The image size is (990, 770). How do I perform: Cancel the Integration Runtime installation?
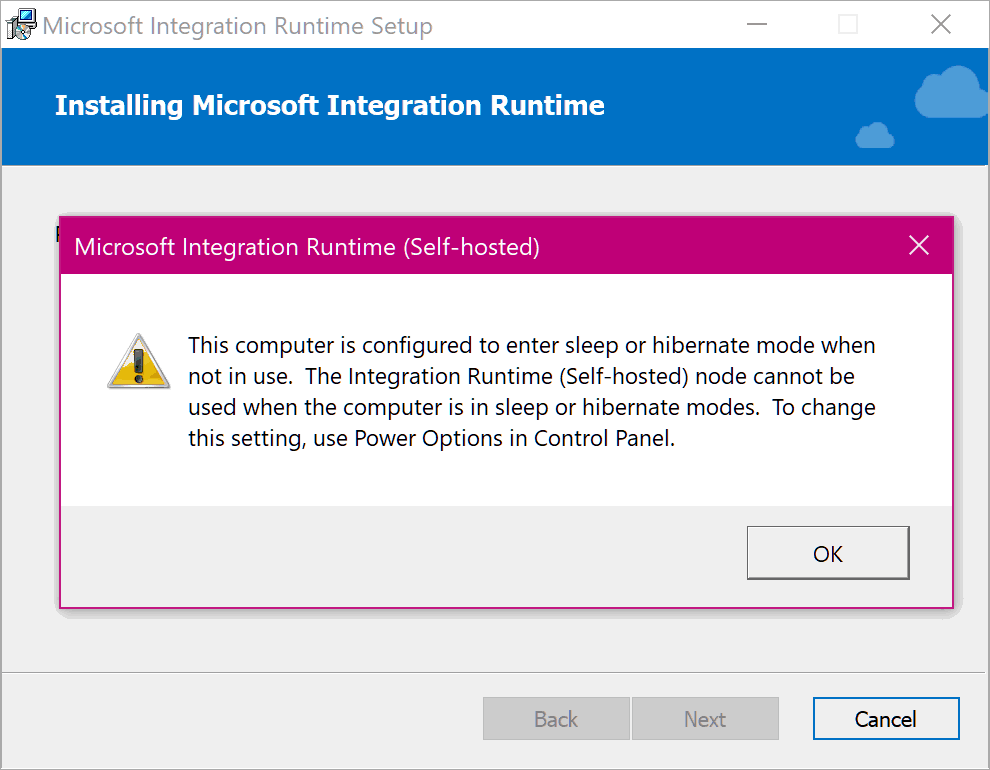click(885, 719)
